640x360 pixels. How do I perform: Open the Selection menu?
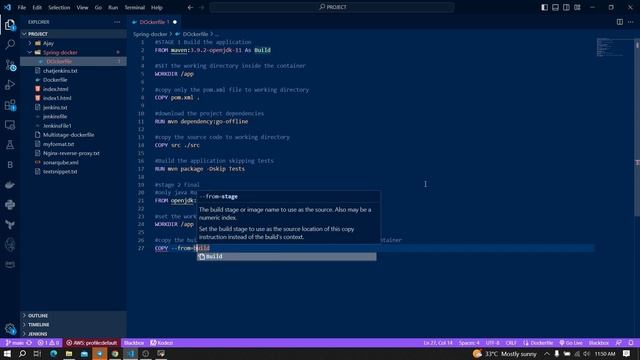point(59,7)
